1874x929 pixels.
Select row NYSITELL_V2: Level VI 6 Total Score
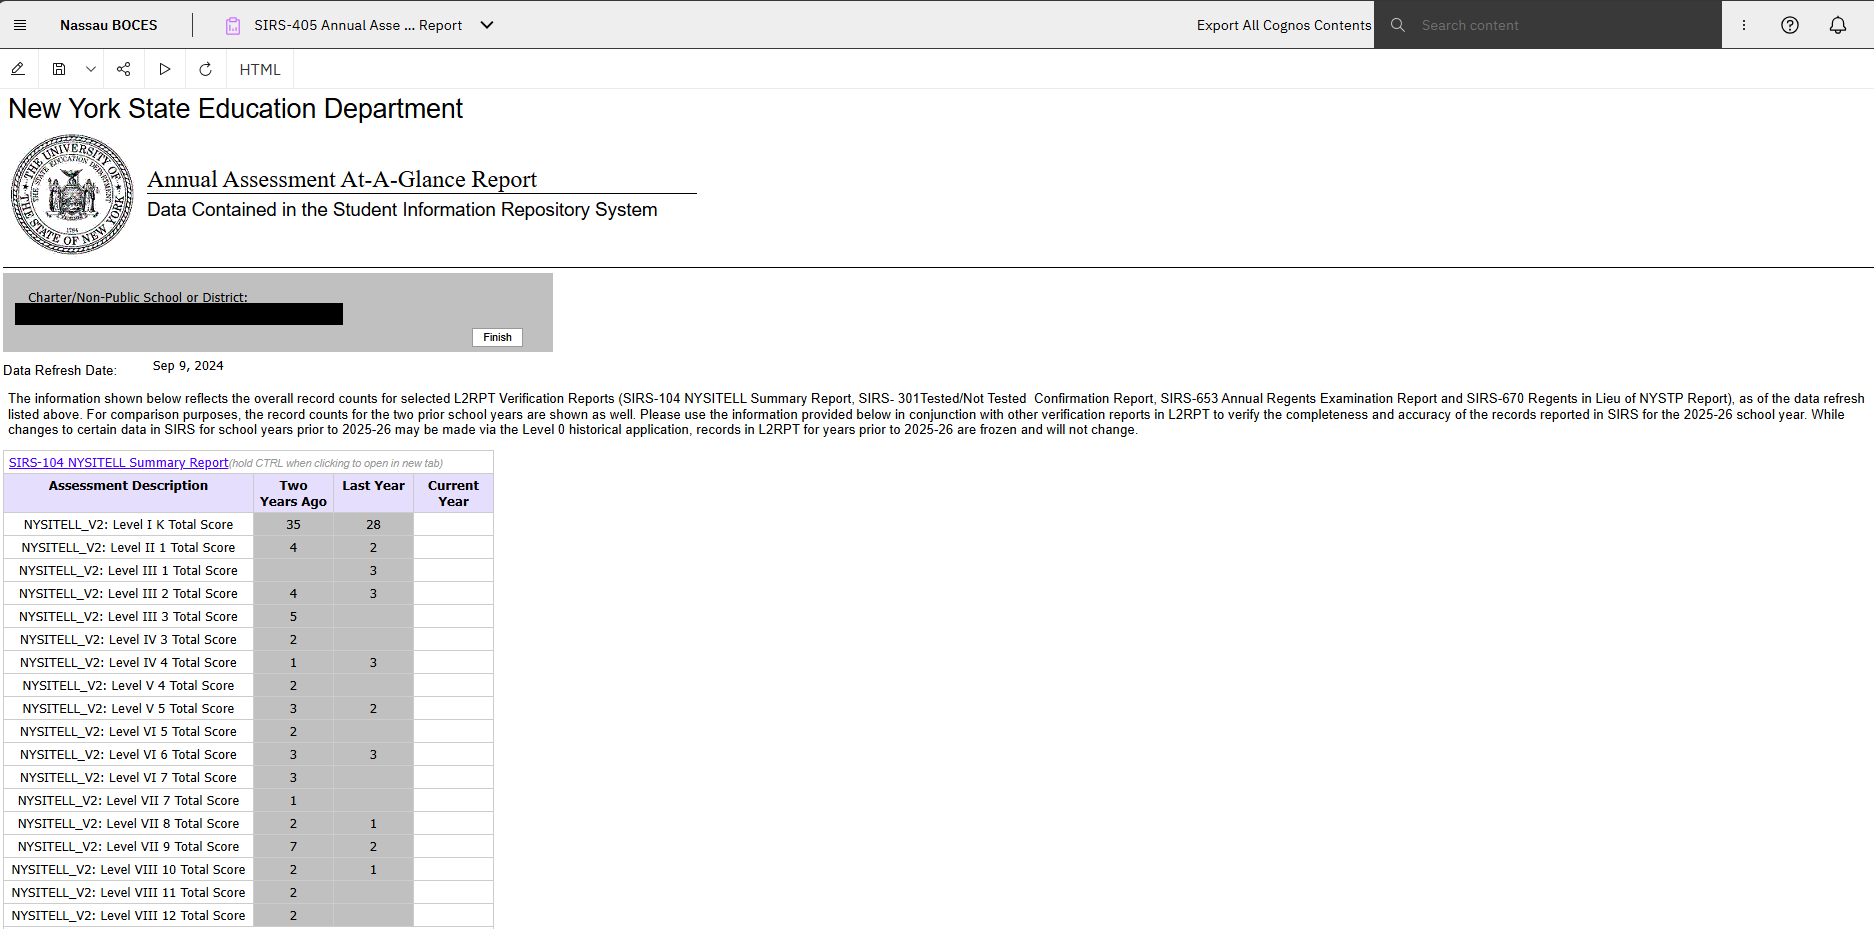pos(248,754)
